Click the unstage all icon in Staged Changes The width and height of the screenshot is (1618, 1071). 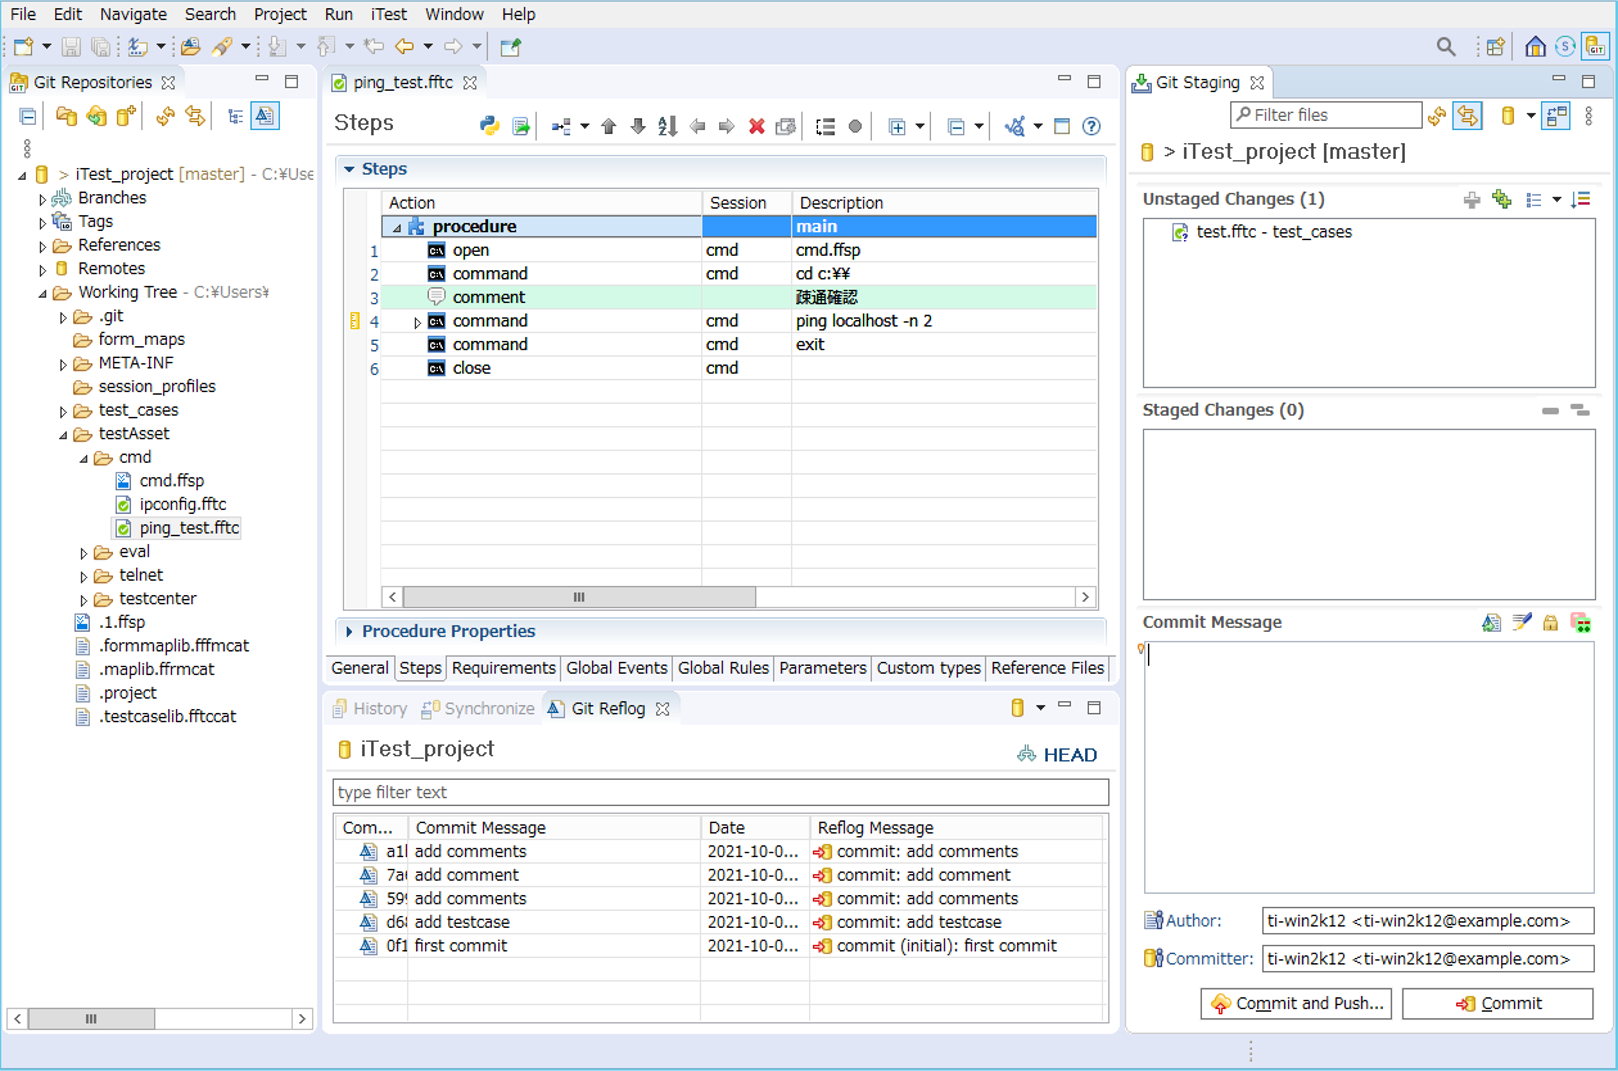click(x=1580, y=410)
